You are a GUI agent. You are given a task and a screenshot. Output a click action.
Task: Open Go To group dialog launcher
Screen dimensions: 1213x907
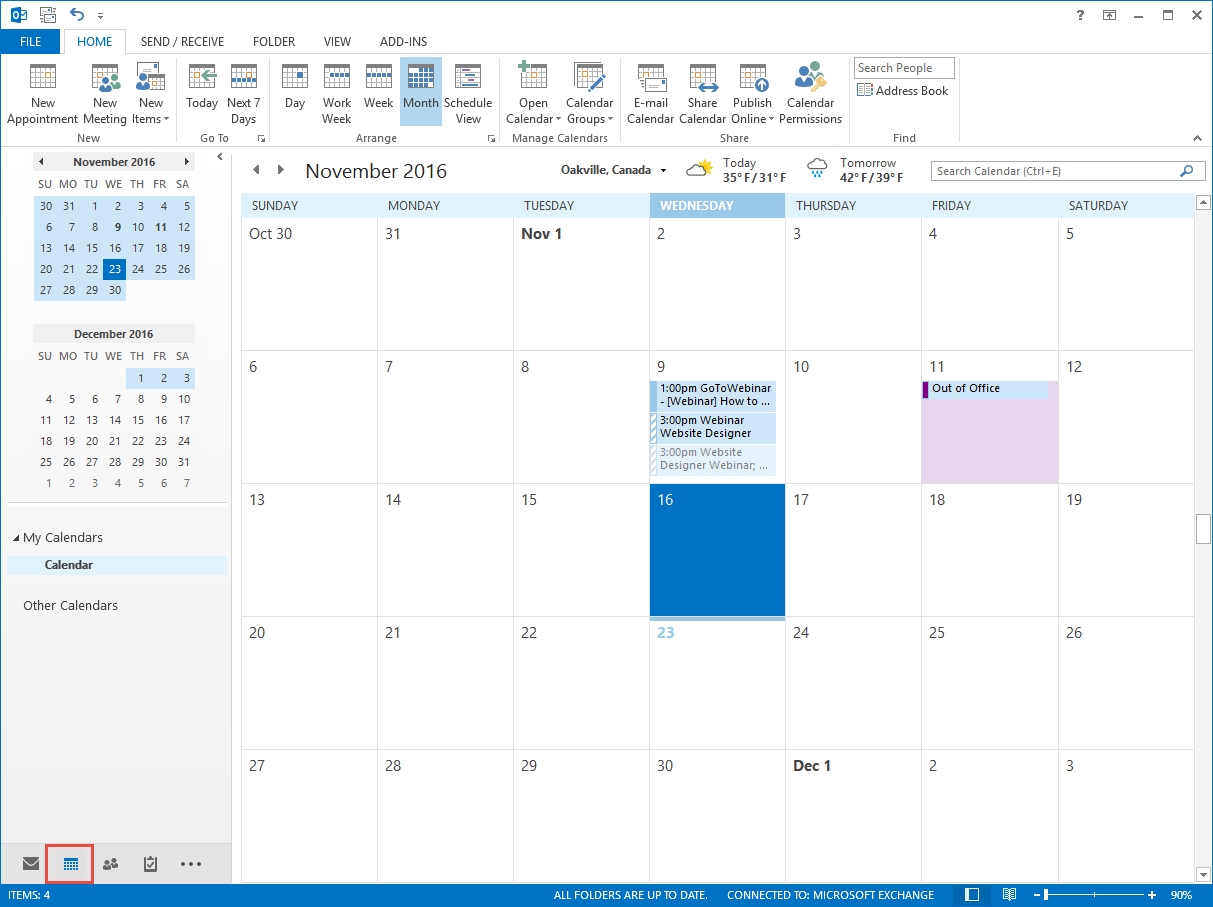261,138
